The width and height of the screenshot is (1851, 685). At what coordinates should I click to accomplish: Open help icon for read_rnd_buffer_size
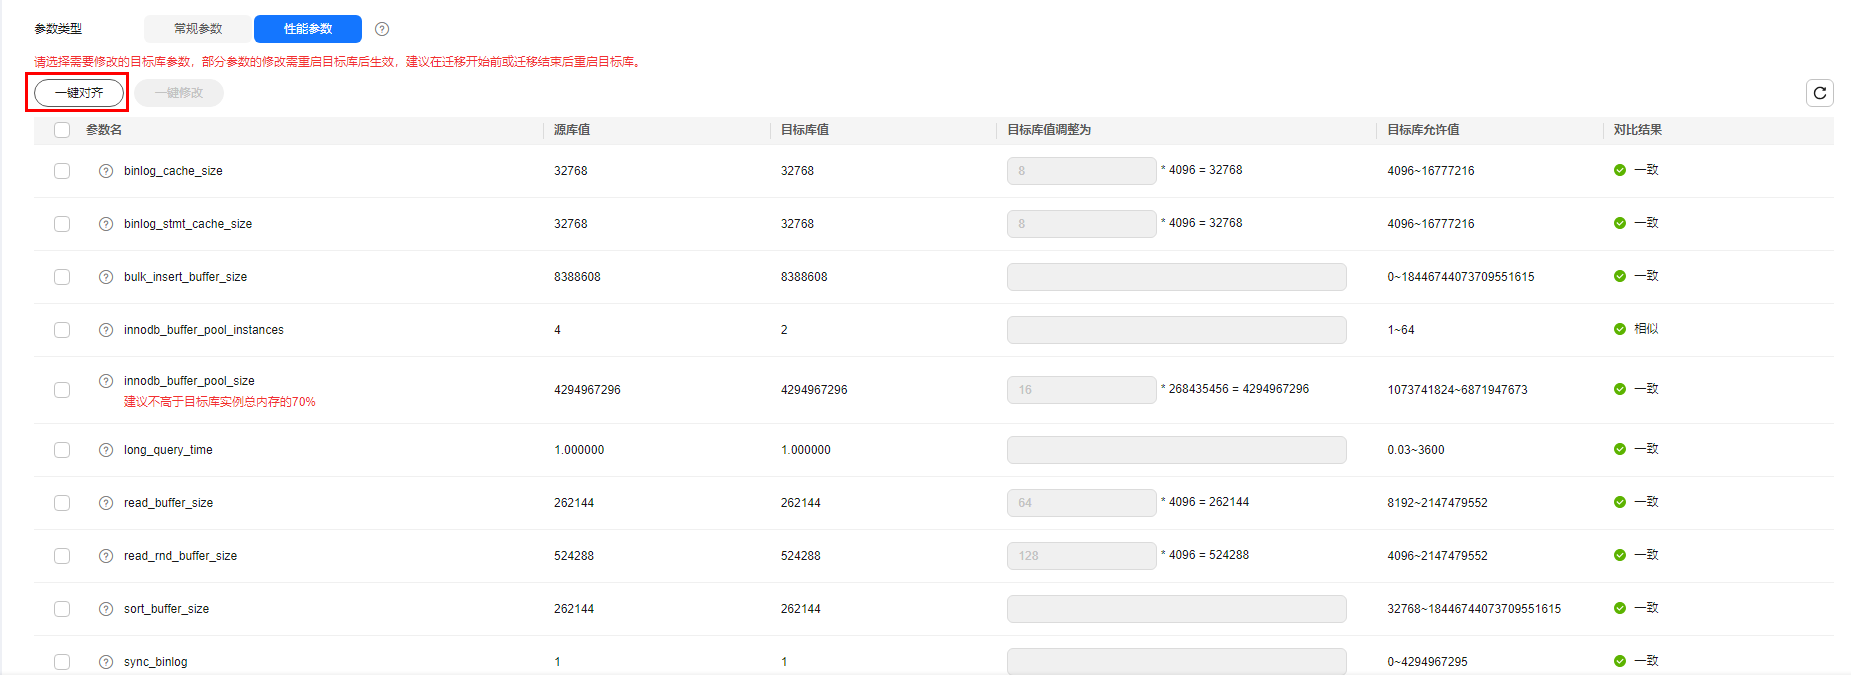[106, 556]
